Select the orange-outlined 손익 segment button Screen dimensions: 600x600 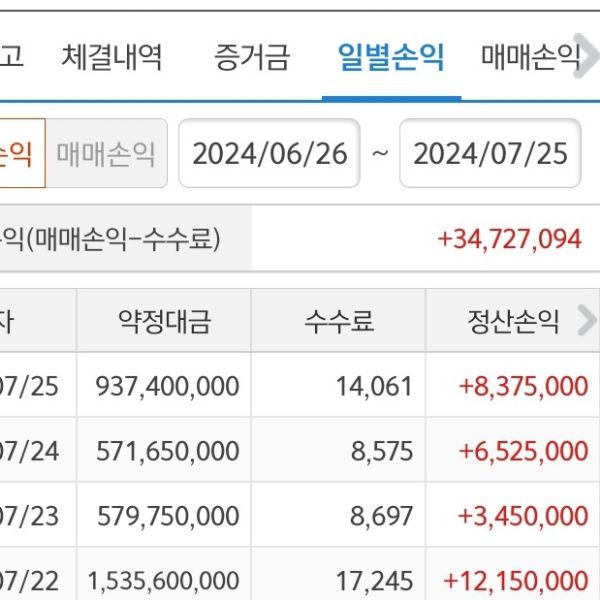pos(20,154)
